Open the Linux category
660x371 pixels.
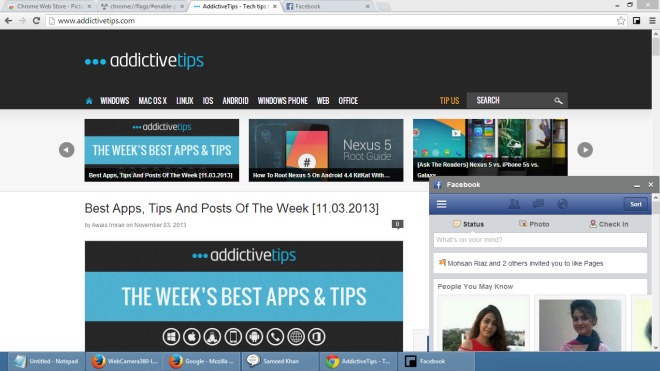coord(184,101)
